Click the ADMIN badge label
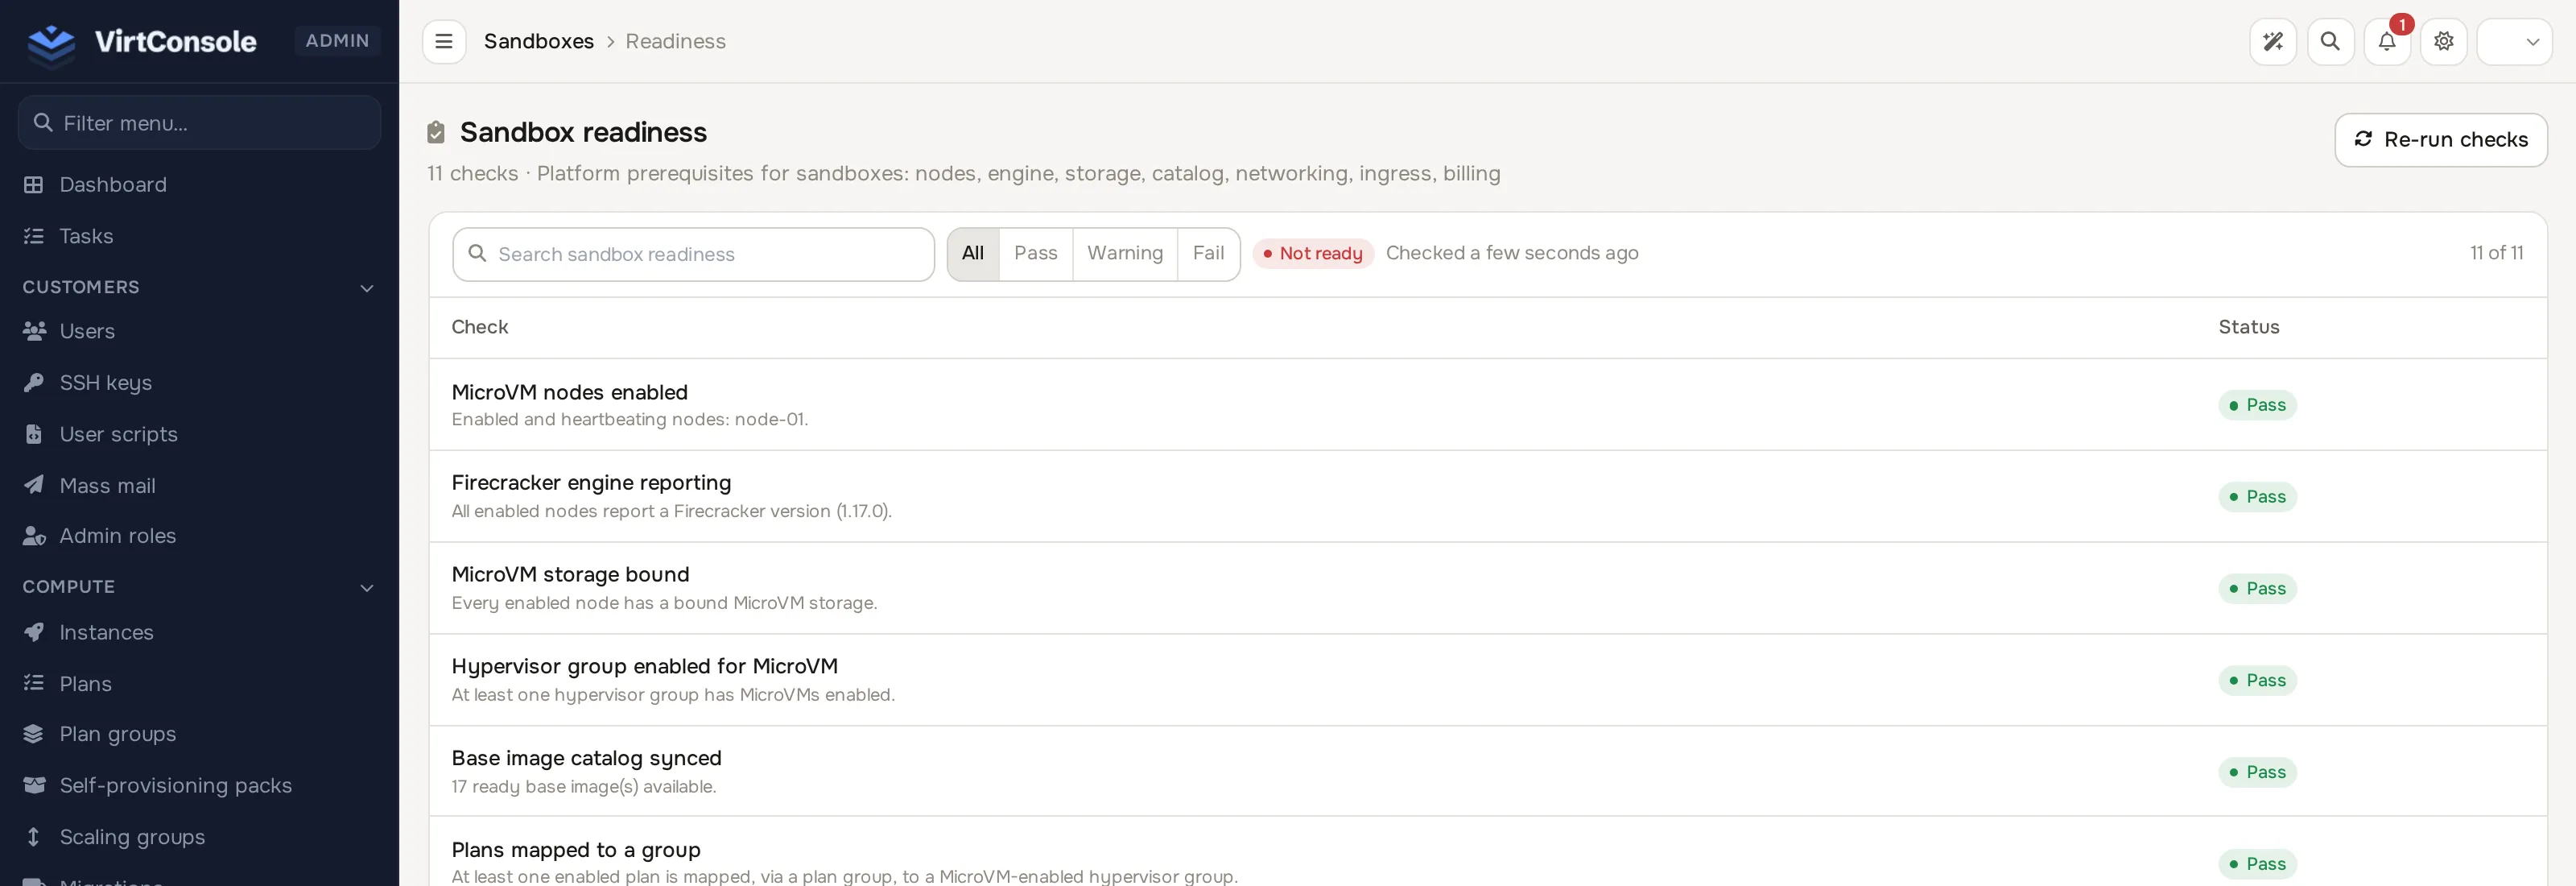This screenshot has width=2576, height=886. click(x=337, y=41)
